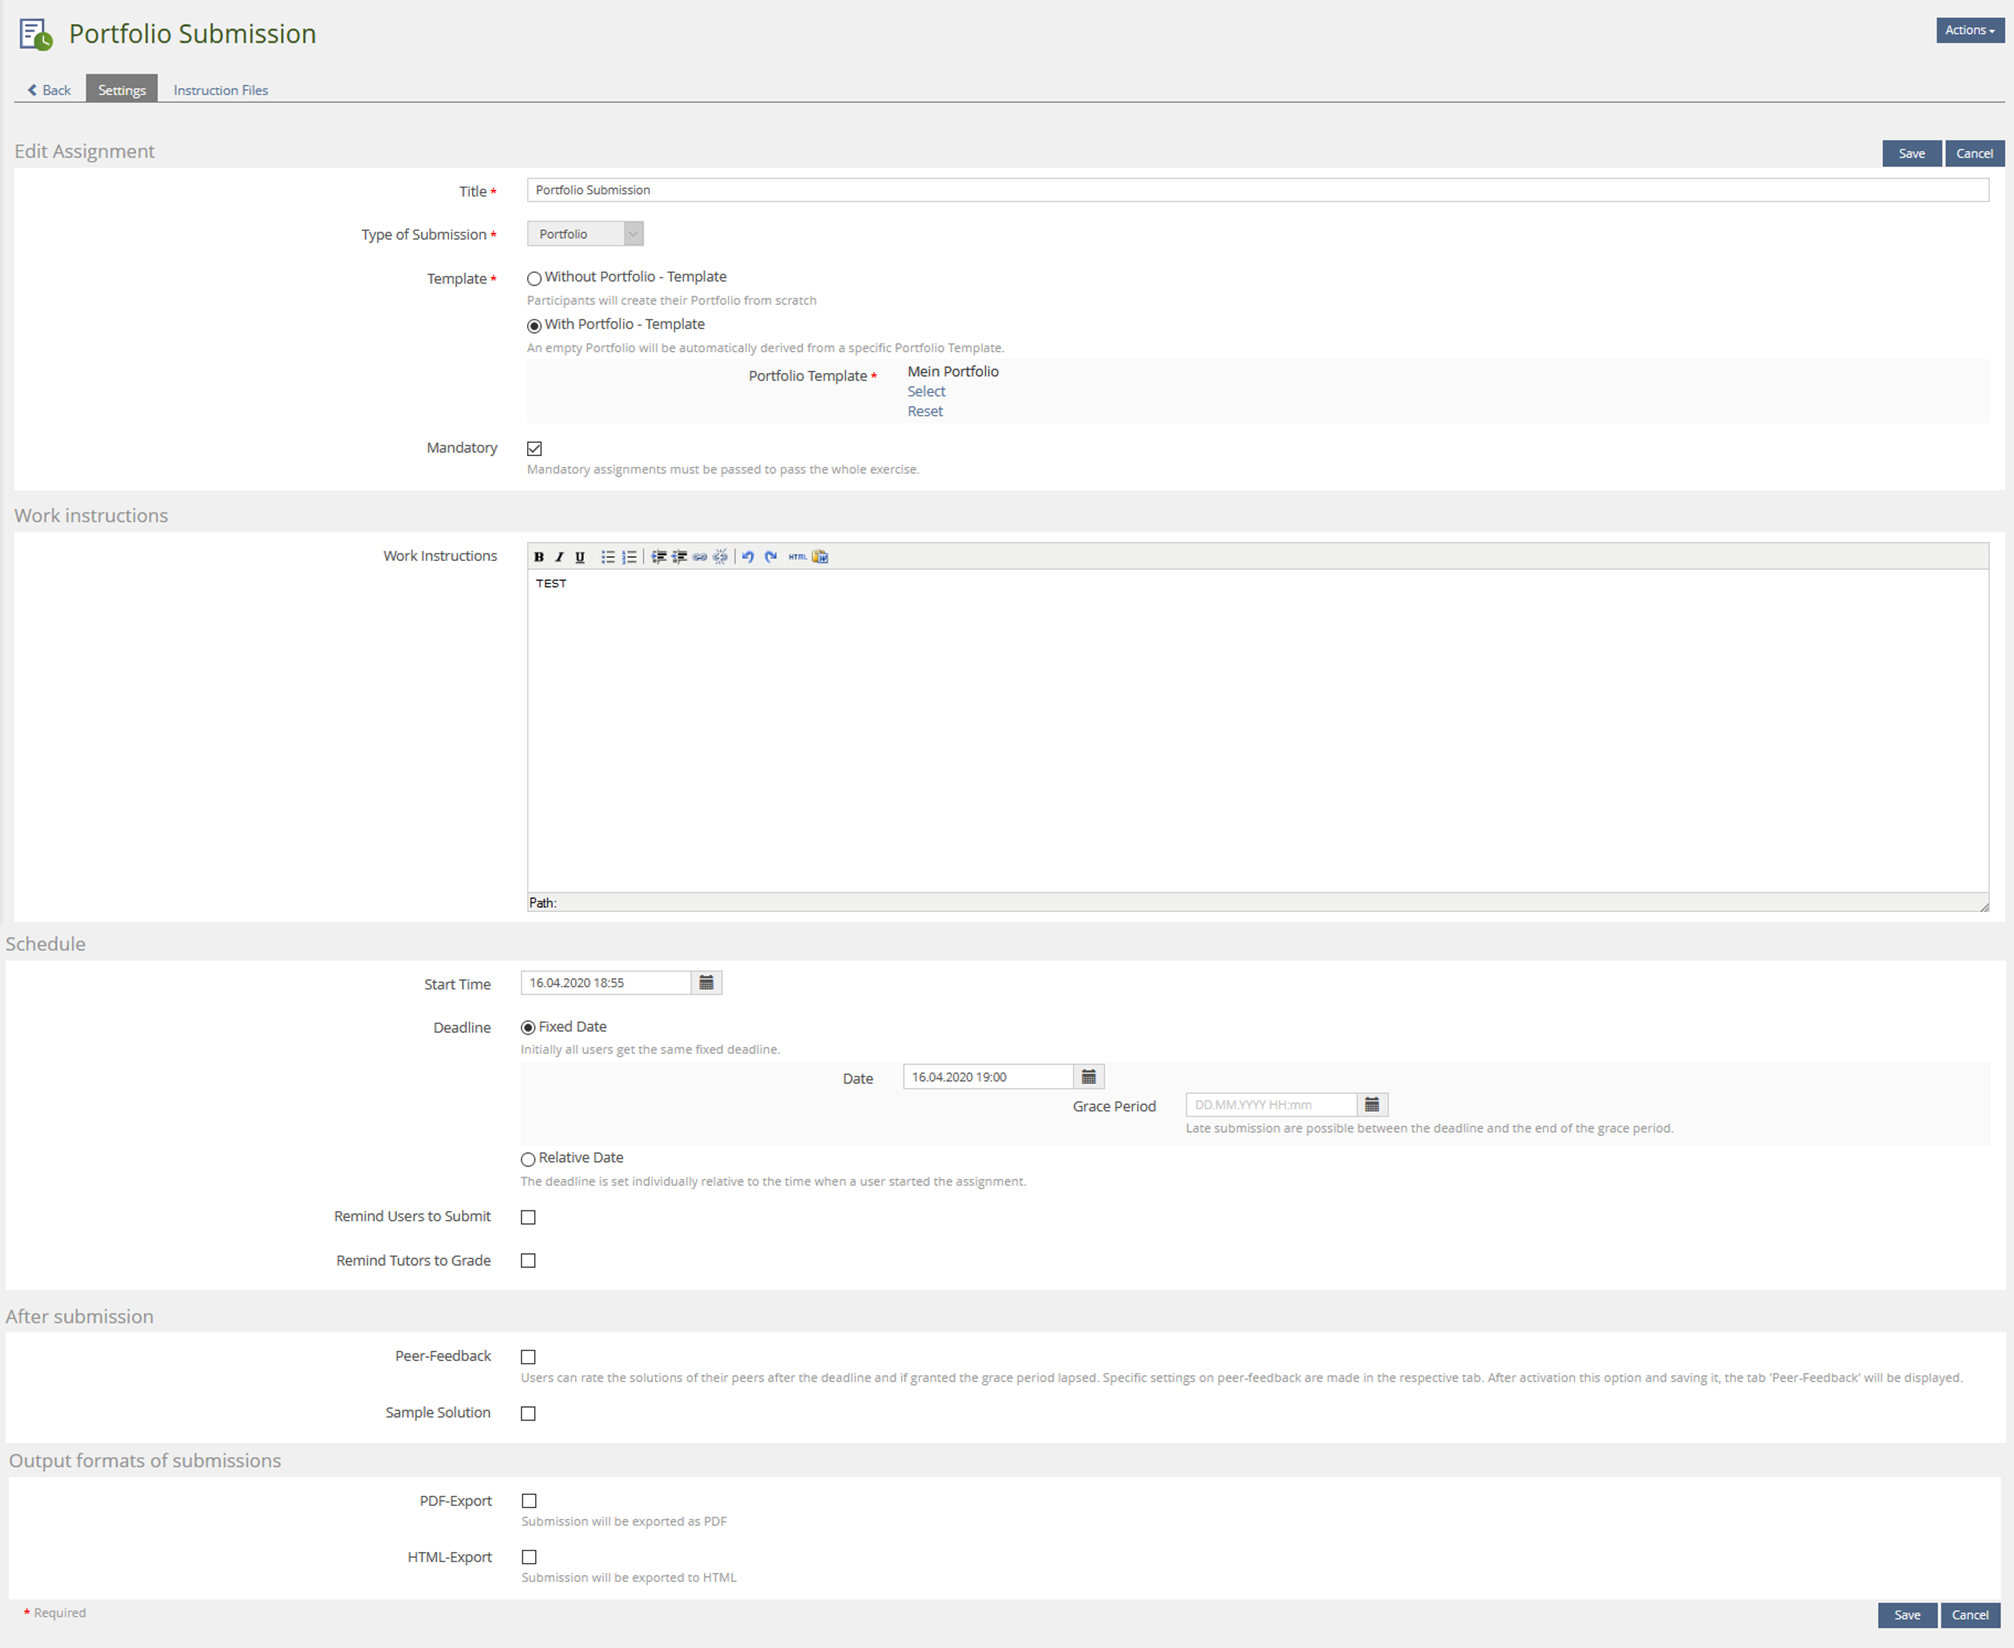The image size is (2014, 1648).
Task: Enable the Peer-Feedback checkbox
Action: [x=528, y=1357]
